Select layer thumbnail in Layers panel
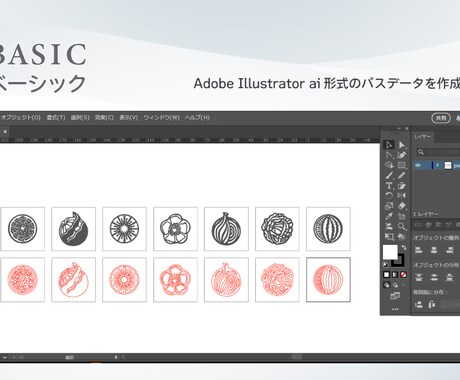Screen dimensions: 460x380 tap(448, 165)
